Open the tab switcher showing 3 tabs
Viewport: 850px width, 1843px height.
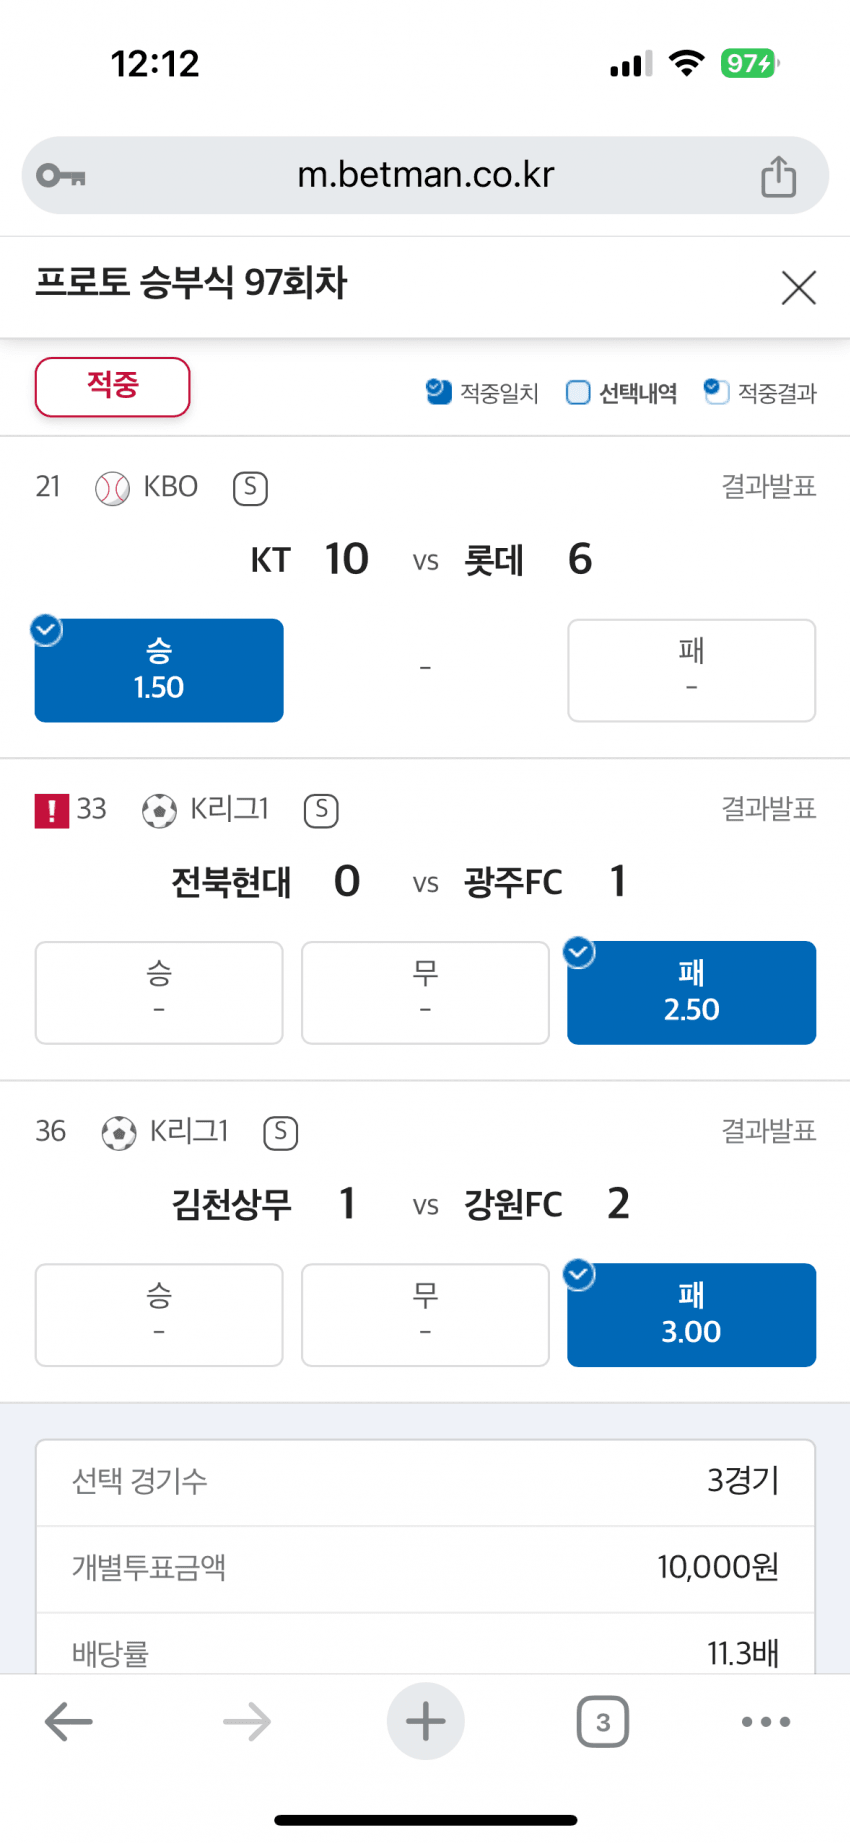pyautogui.click(x=602, y=1722)
